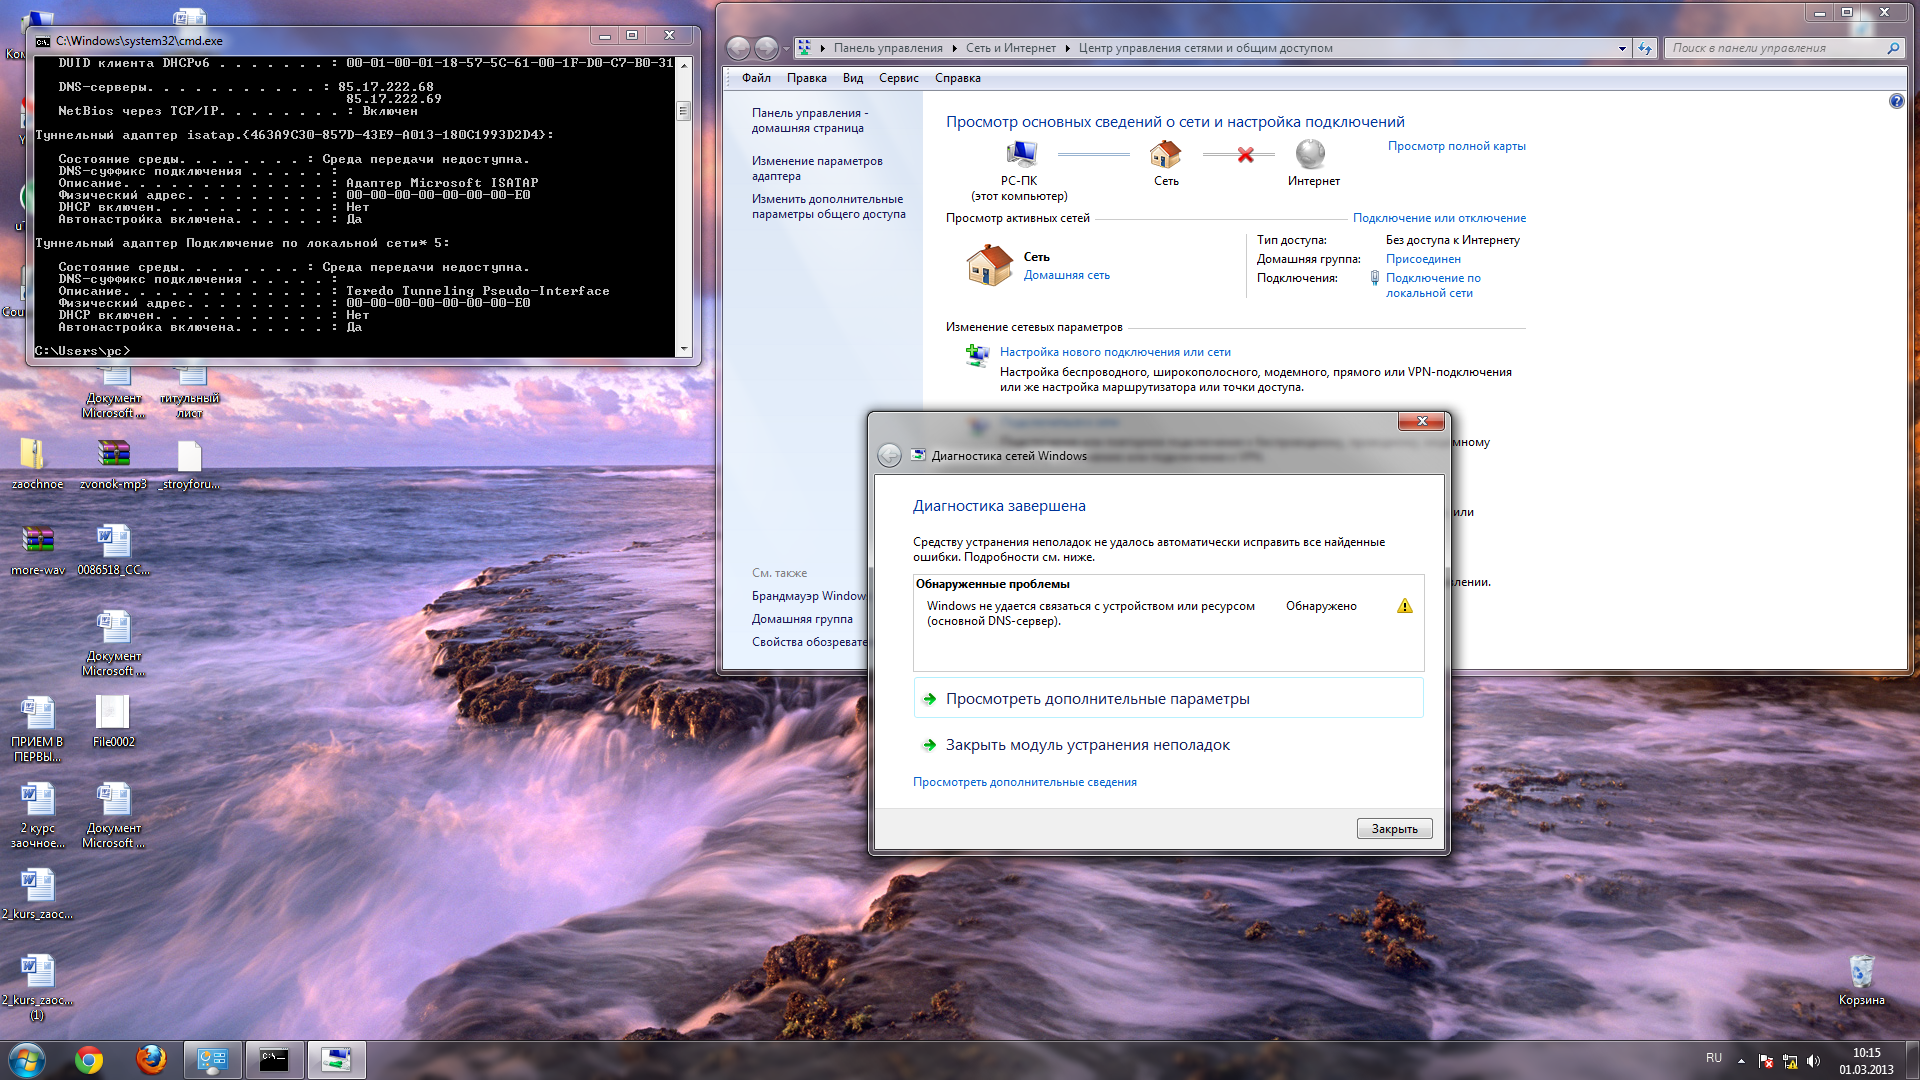Viewport: 1920px width, 1080px height.
Task: Switch to cmd.exe taskbar button
Action: [x=274, y=1060]
